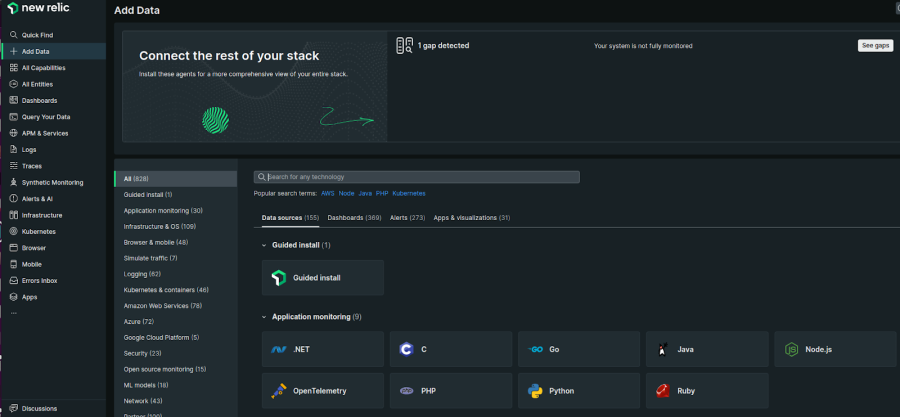Select Guided install (1) category

point(176,195)
